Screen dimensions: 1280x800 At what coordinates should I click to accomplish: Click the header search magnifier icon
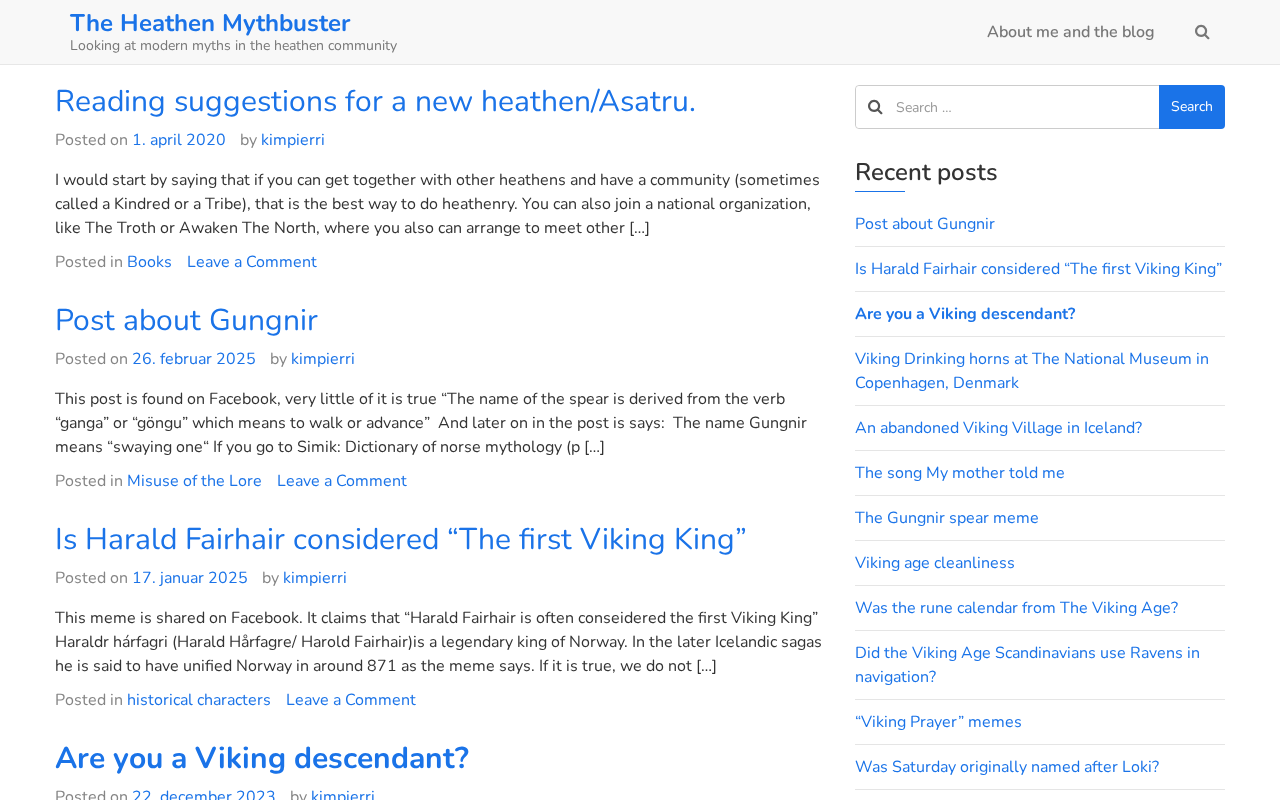pyautogui.click(x=1202, y=32)
